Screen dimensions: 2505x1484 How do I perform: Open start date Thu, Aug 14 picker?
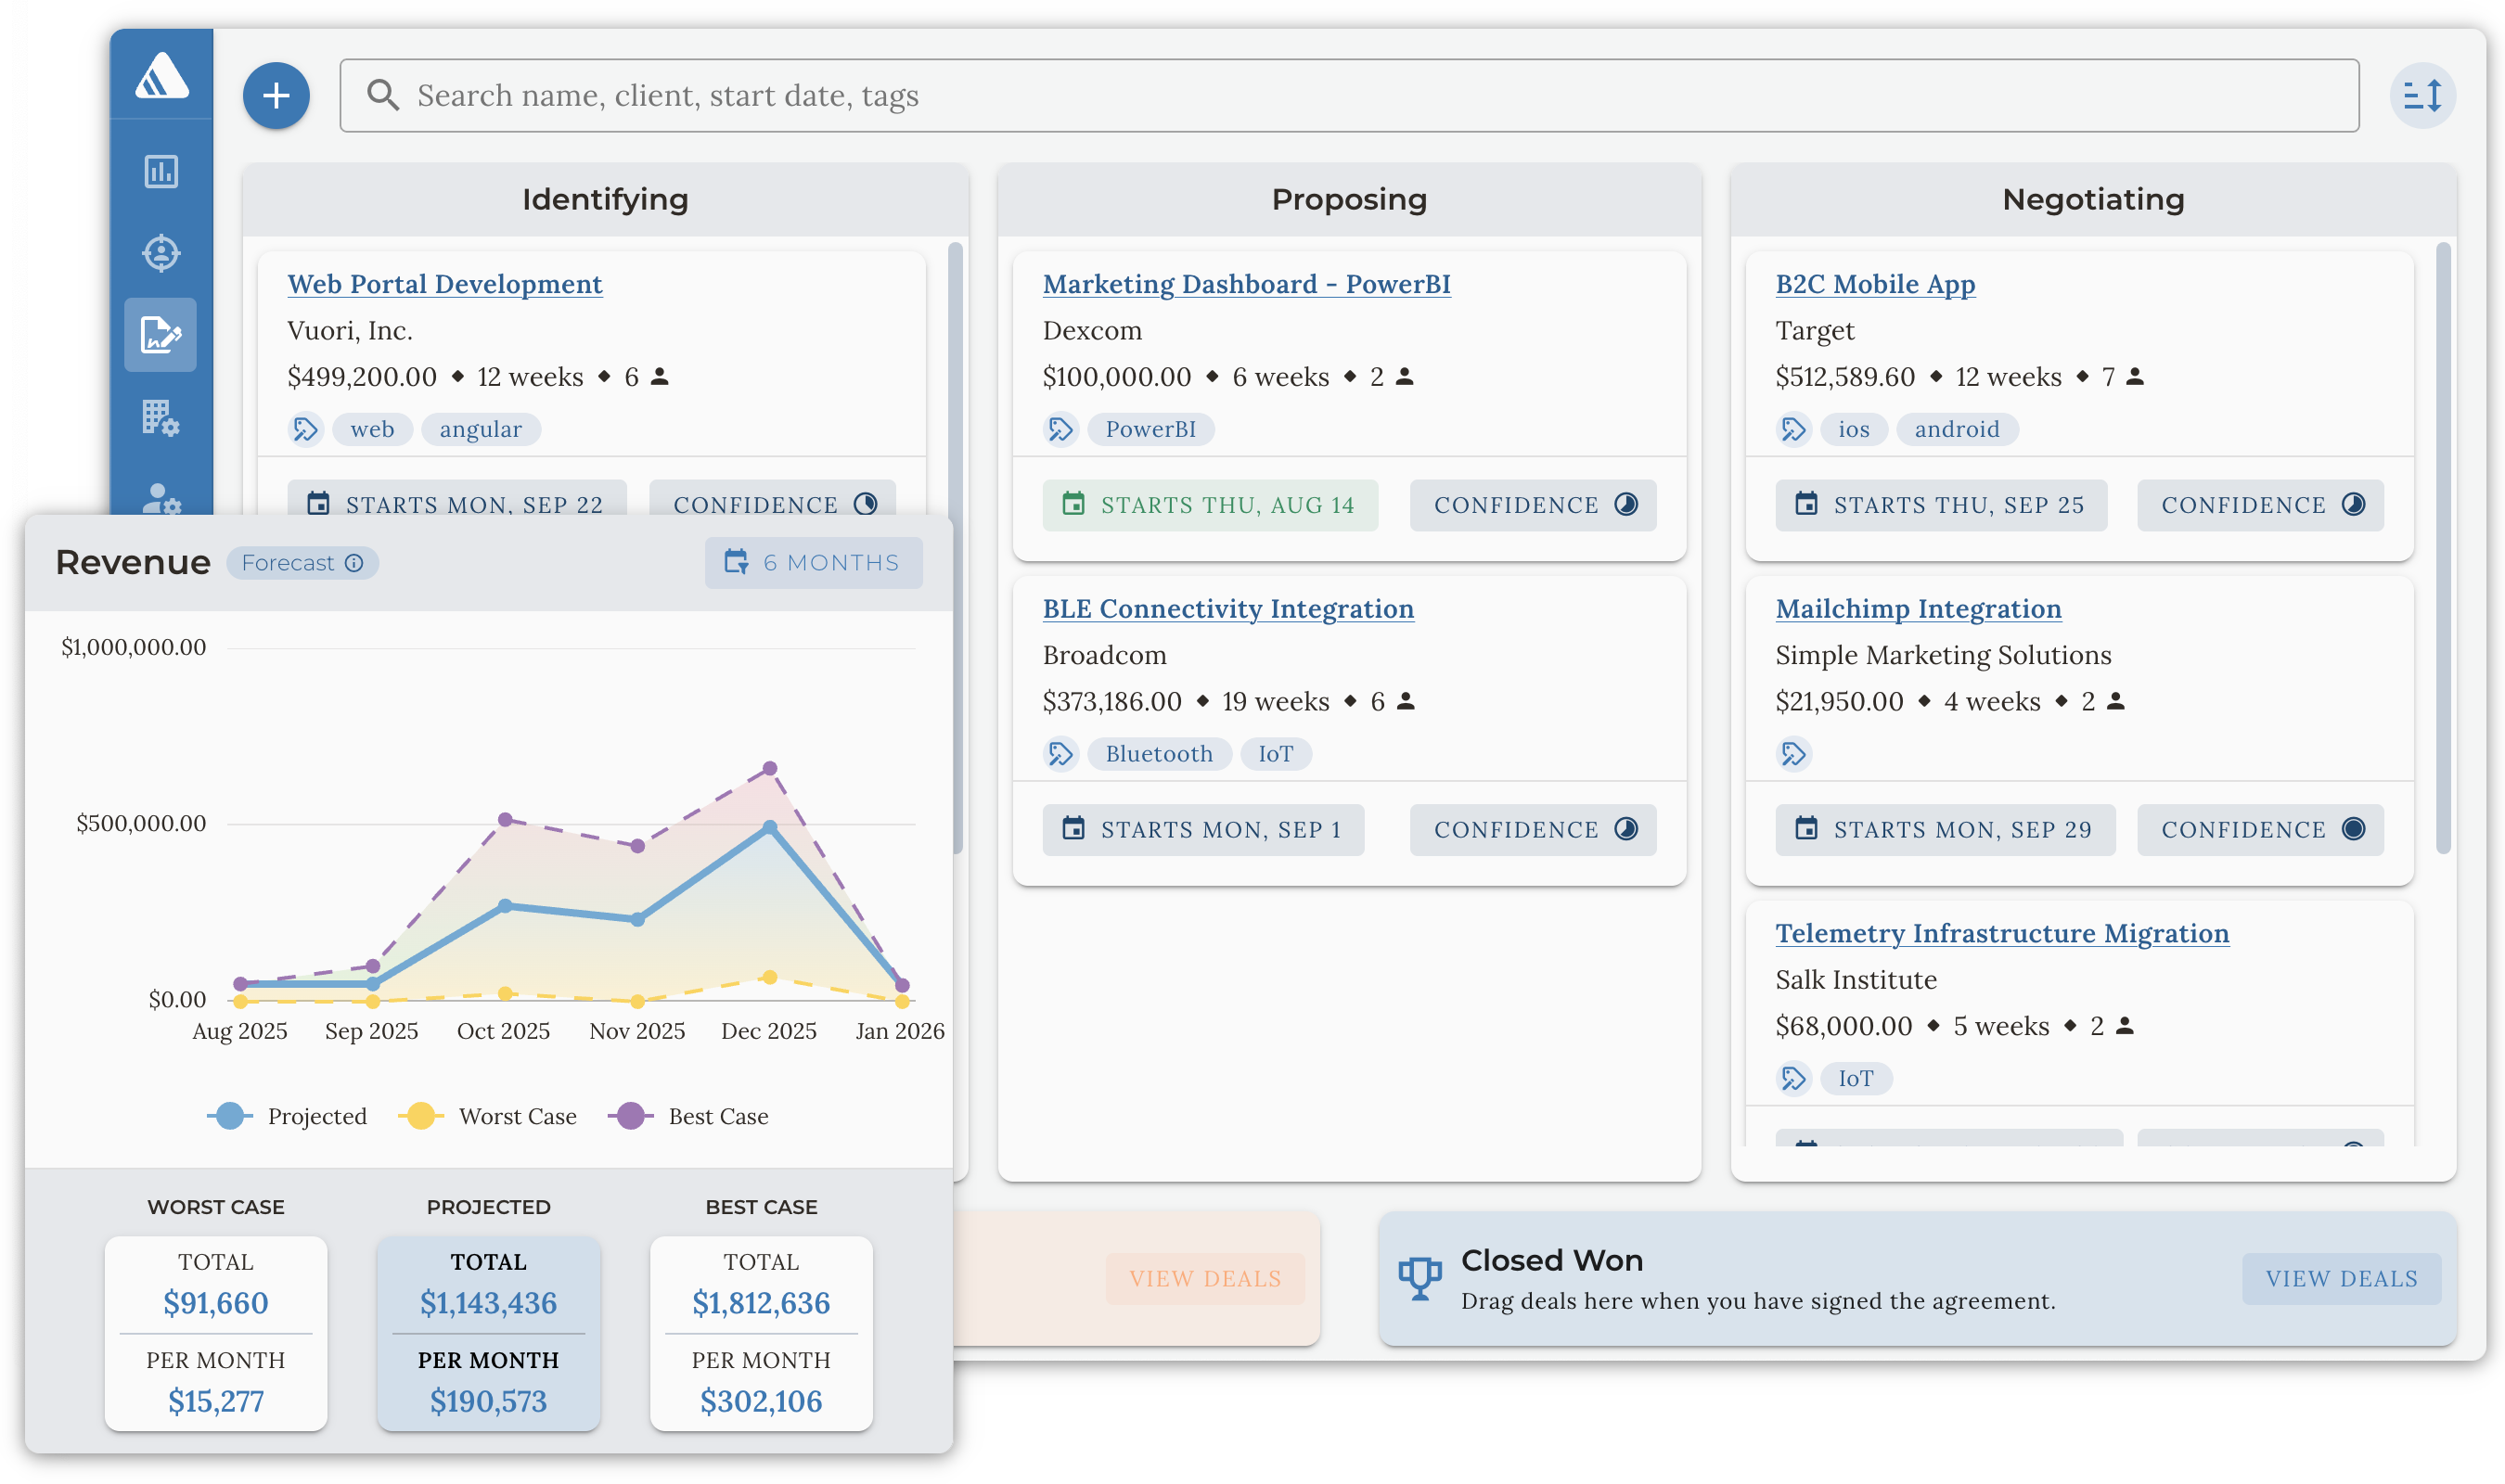pos(1210,505)
